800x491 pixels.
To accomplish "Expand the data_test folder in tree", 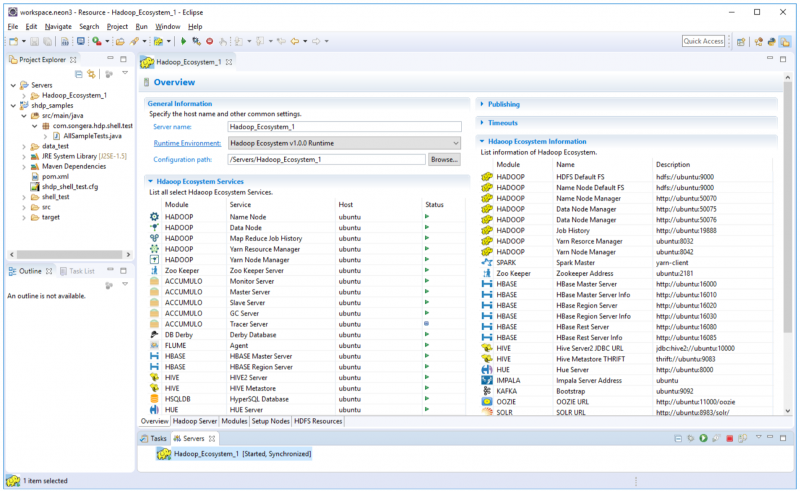I will pyautogui.click(x=24, y=146).
